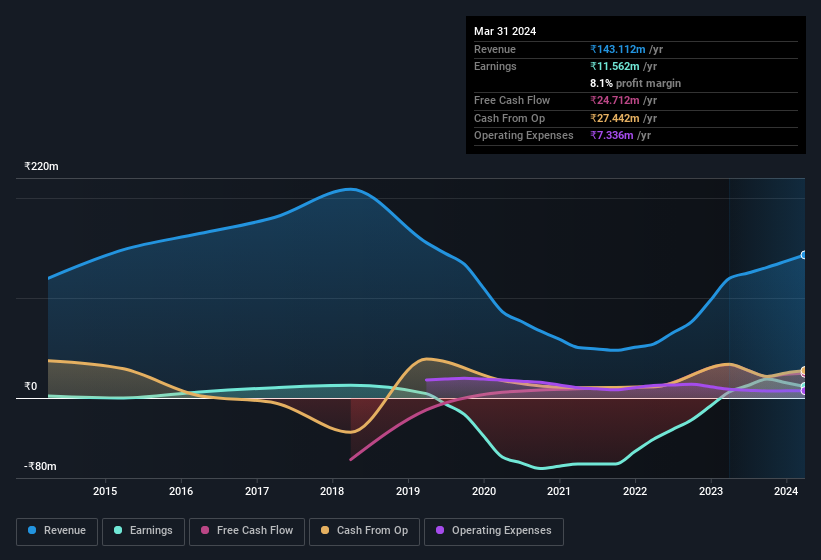
Task: Toggle the Operating Expenses legend button
Action: (494, 531)
